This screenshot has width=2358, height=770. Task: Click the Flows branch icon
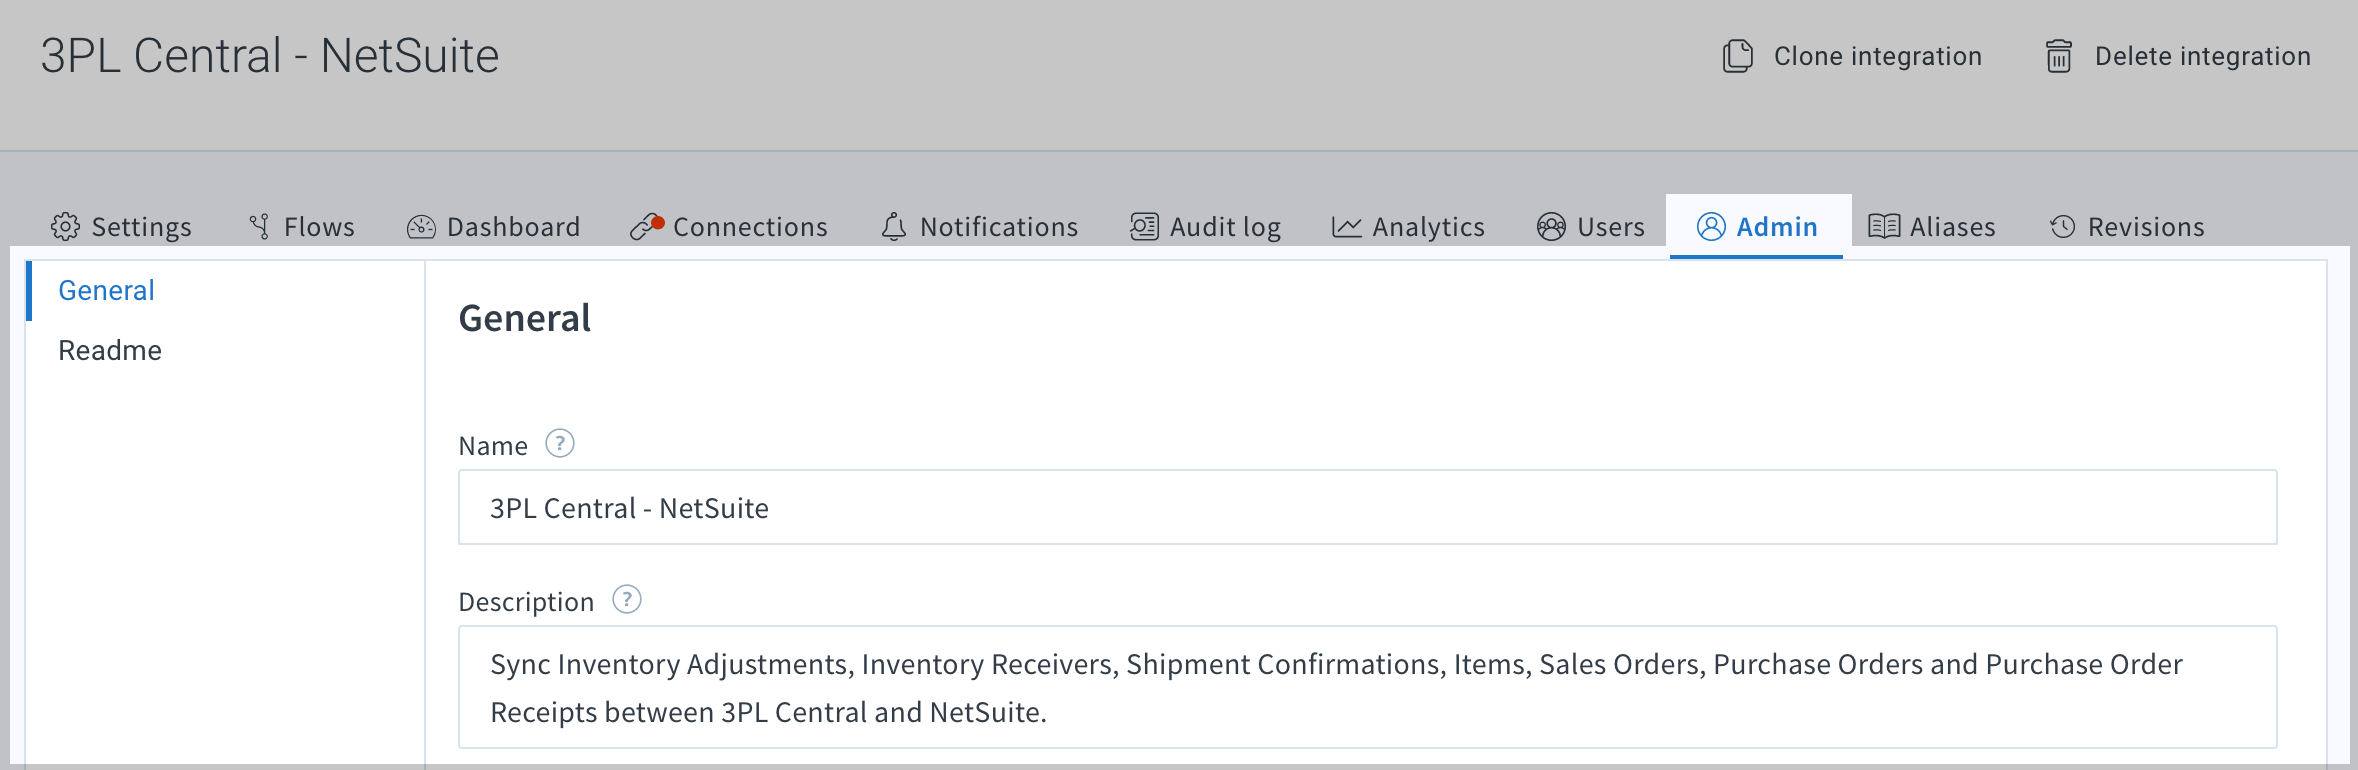pos(260,227)
